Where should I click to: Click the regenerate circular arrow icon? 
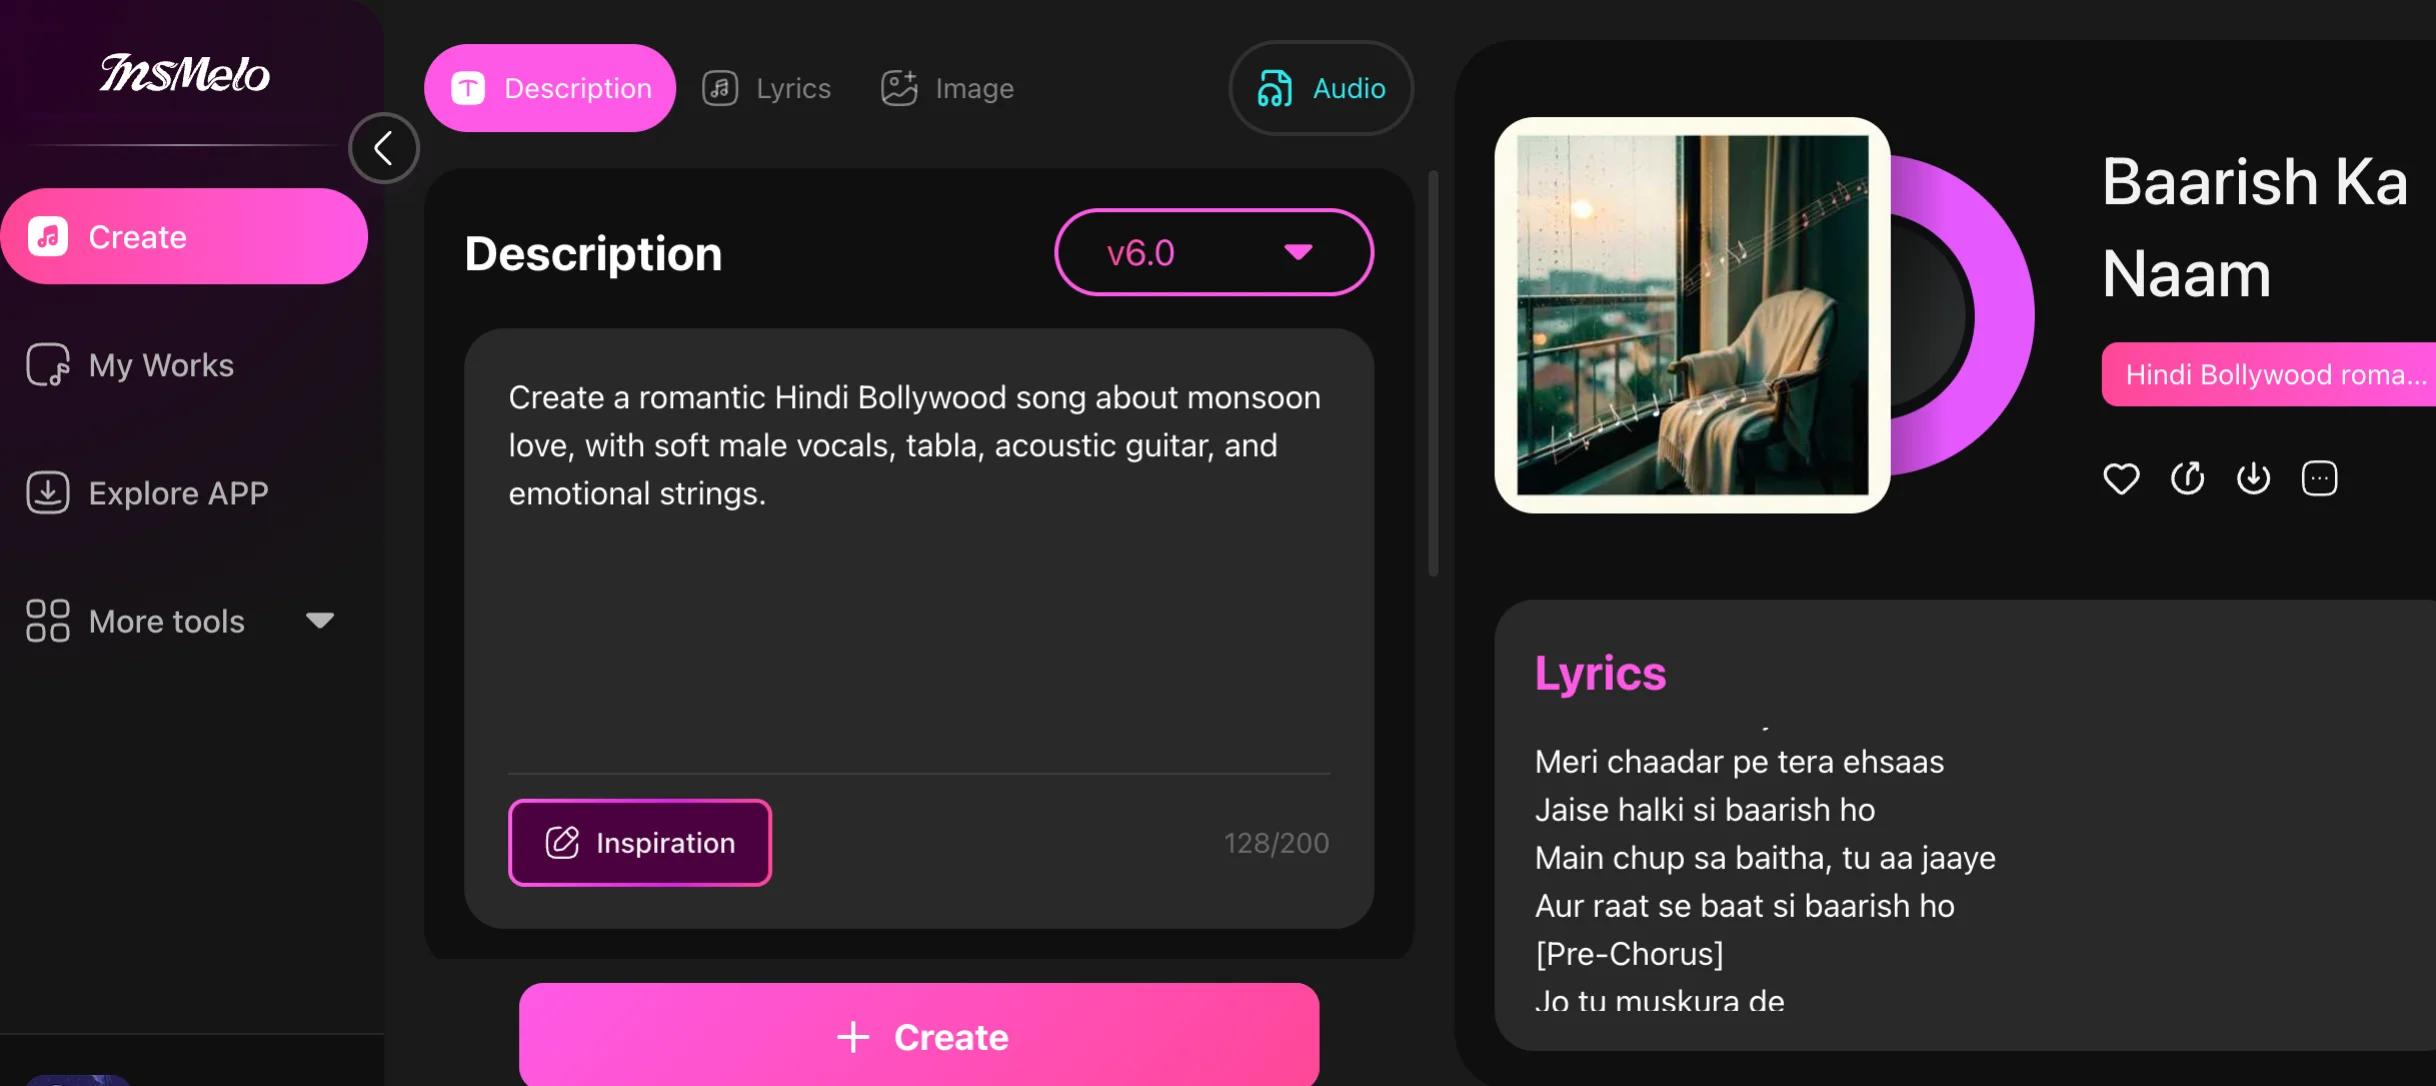point(2187,478)
